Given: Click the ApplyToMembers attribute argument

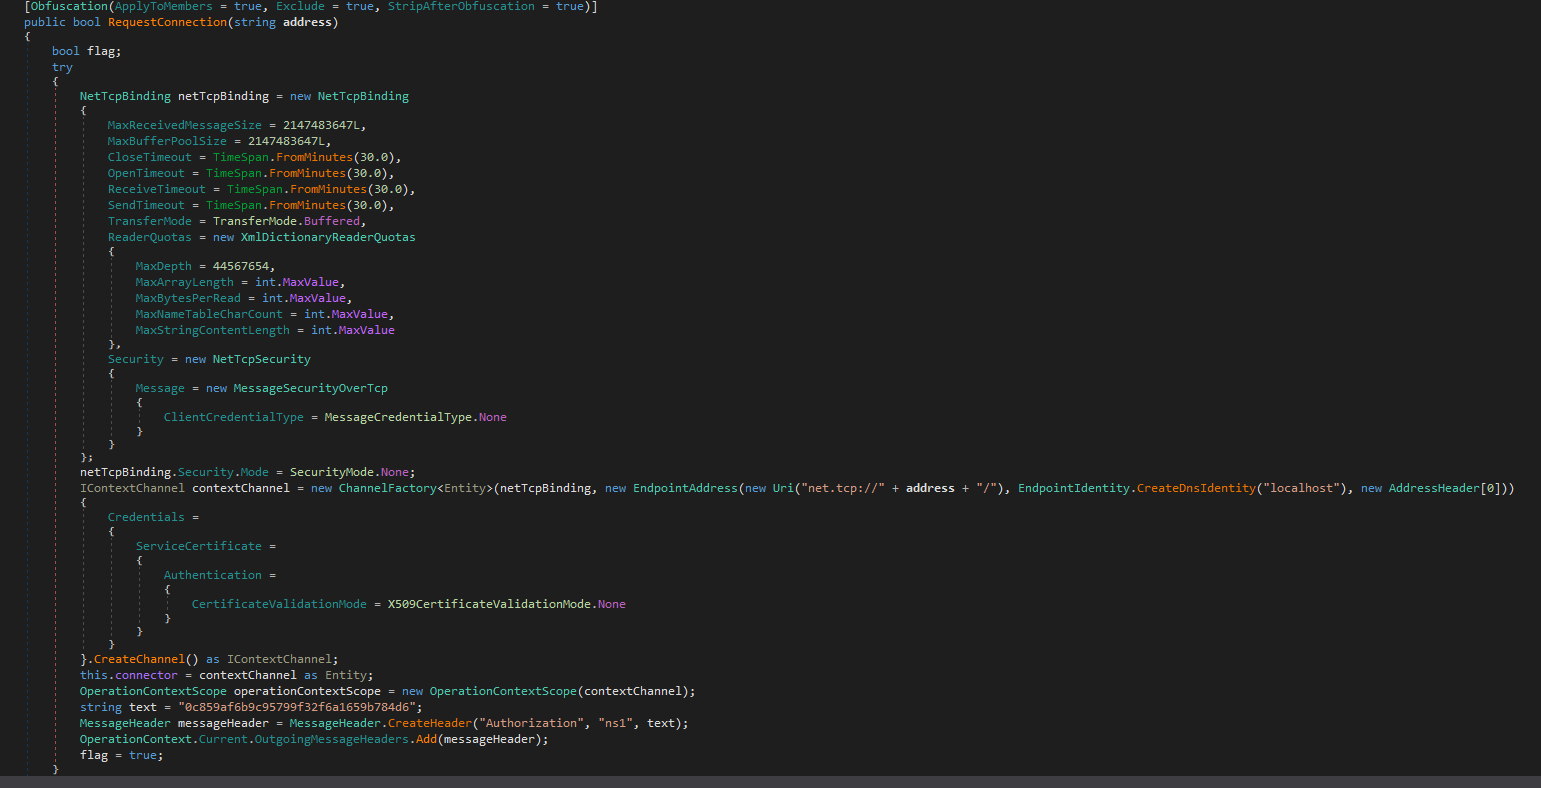Looking at the screenshot, I should pos(165,6).
